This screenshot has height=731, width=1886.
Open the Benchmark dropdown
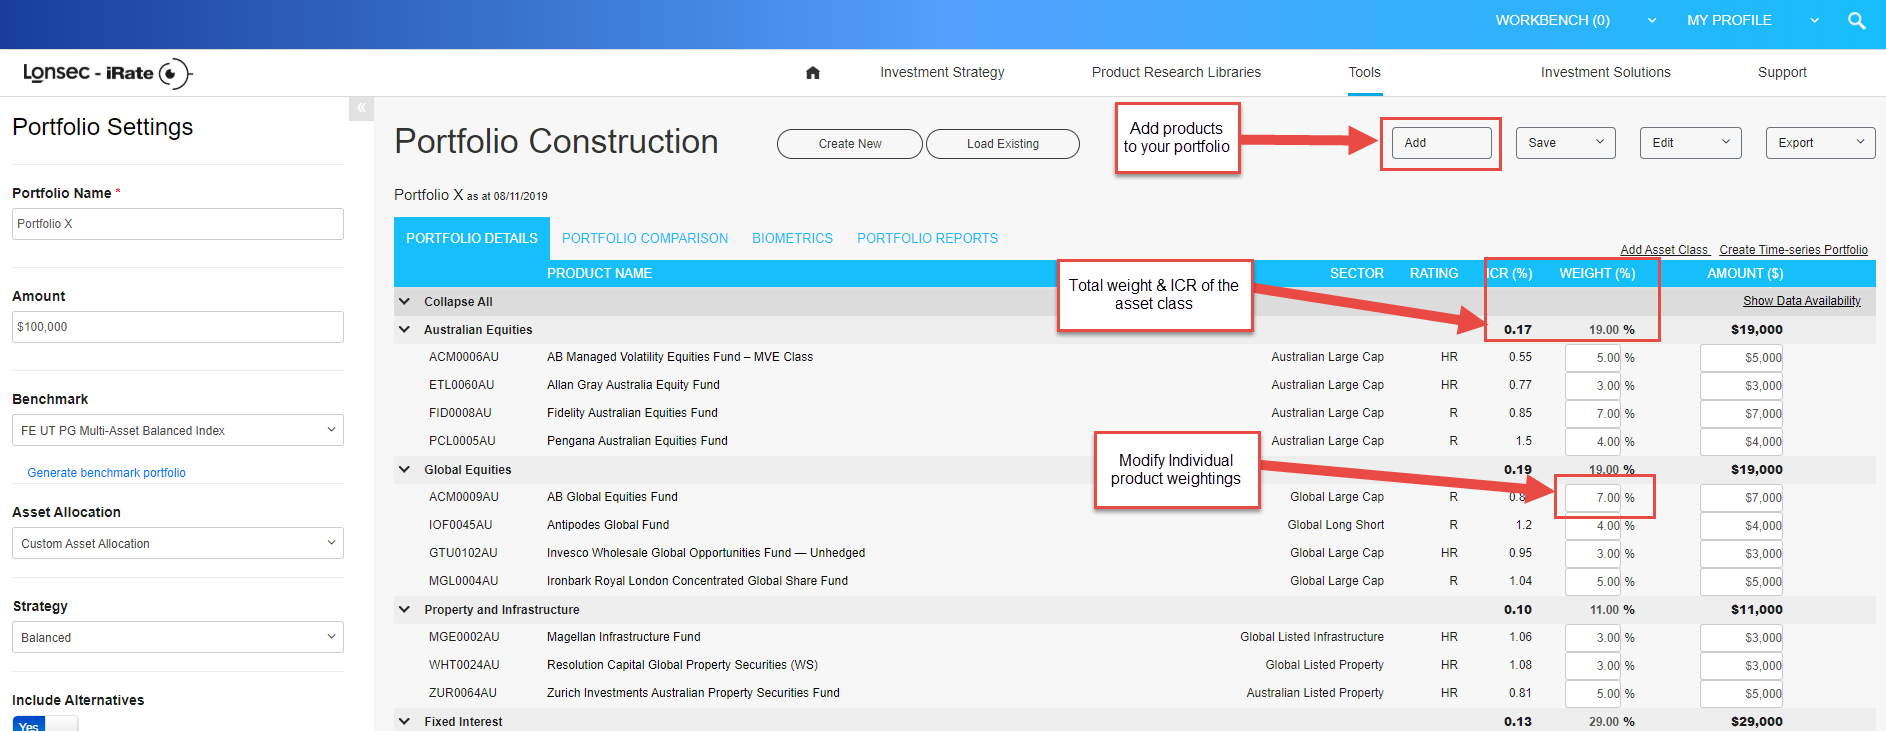[177, 430]
